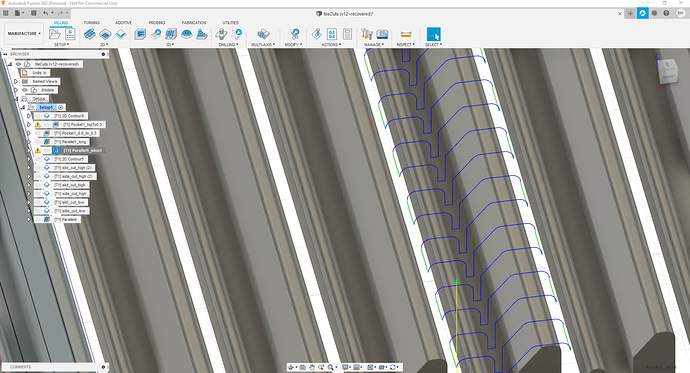Toggle visibility eye of slot_cut_high (2)
690x373 pixels.
[38, 168]
